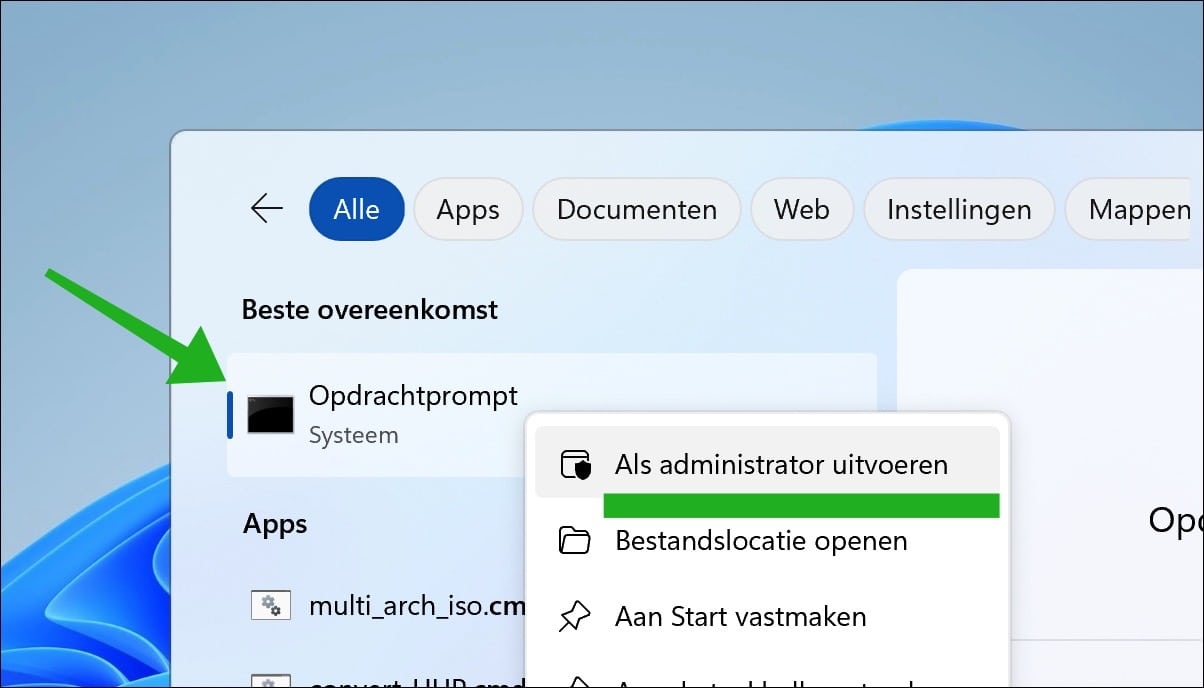
Task: Select the Alle filter tab
Action: click(356, 209)
